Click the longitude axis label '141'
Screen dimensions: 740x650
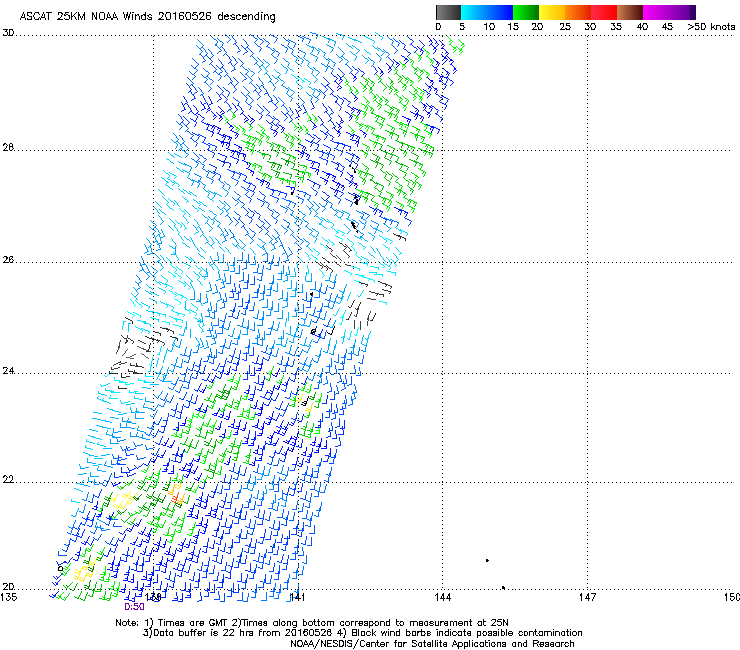click(297, 597)
